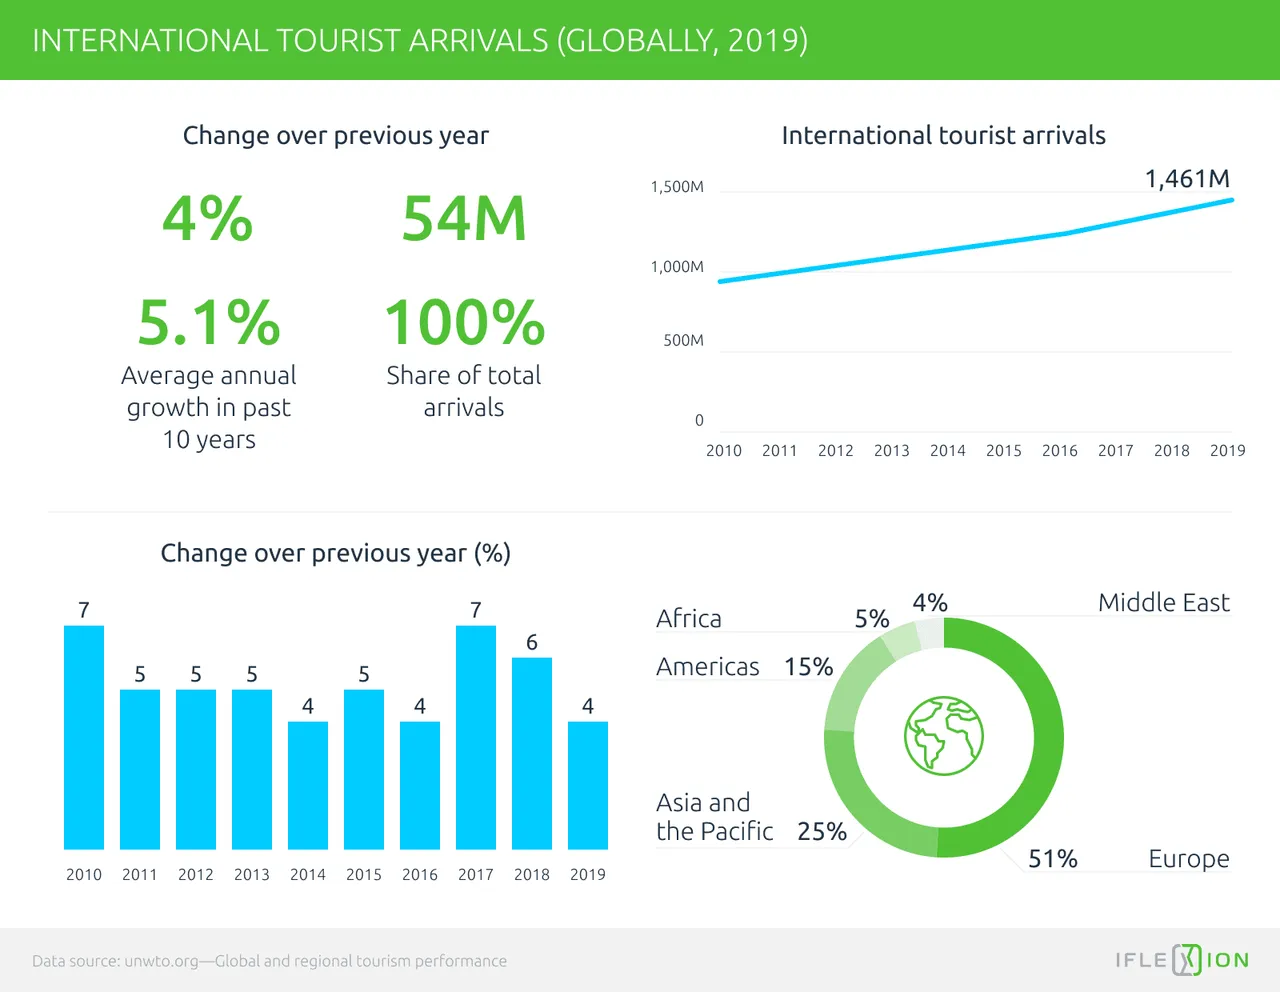This screenshot has height=992, width=1280.
Task: Click the 'Middle East' legend label
Action: [1164, 602]
